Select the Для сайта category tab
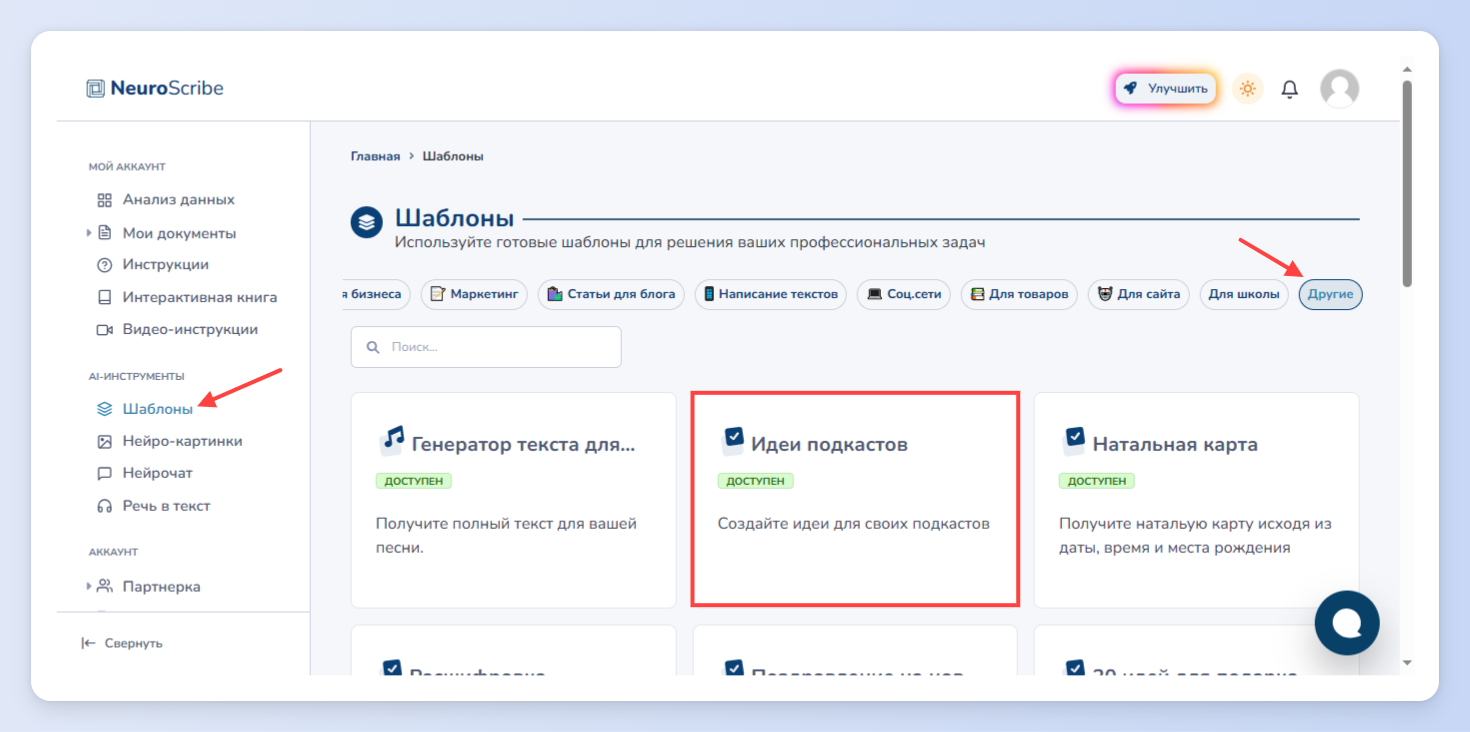Viewport: 1470px width, 732px height. [x=1138, y=294]
